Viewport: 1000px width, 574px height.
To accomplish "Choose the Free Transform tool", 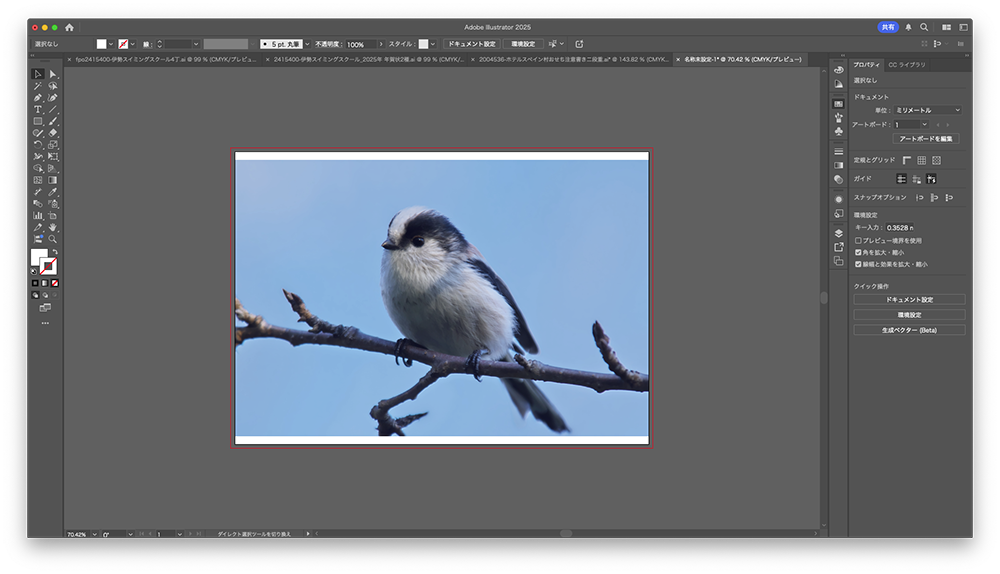I will coord(53,156).
